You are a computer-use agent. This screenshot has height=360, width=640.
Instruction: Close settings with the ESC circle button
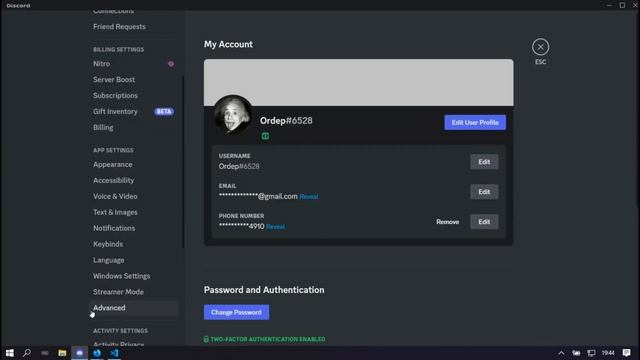540,47
